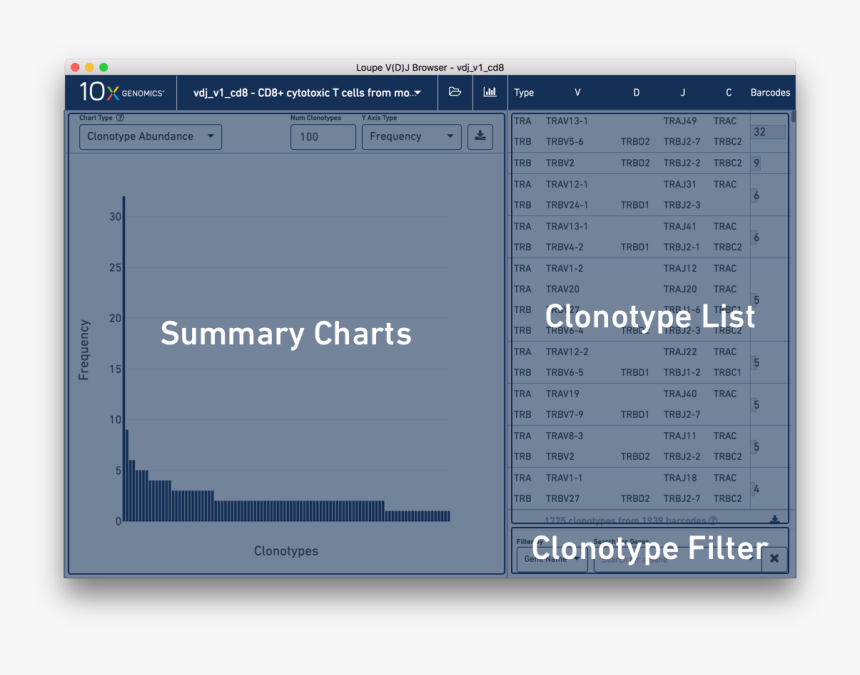This screenshot has width=860, height=675.
Task: Open the Clonotype Abundance chart type dropdown
Action: [150, 137]
